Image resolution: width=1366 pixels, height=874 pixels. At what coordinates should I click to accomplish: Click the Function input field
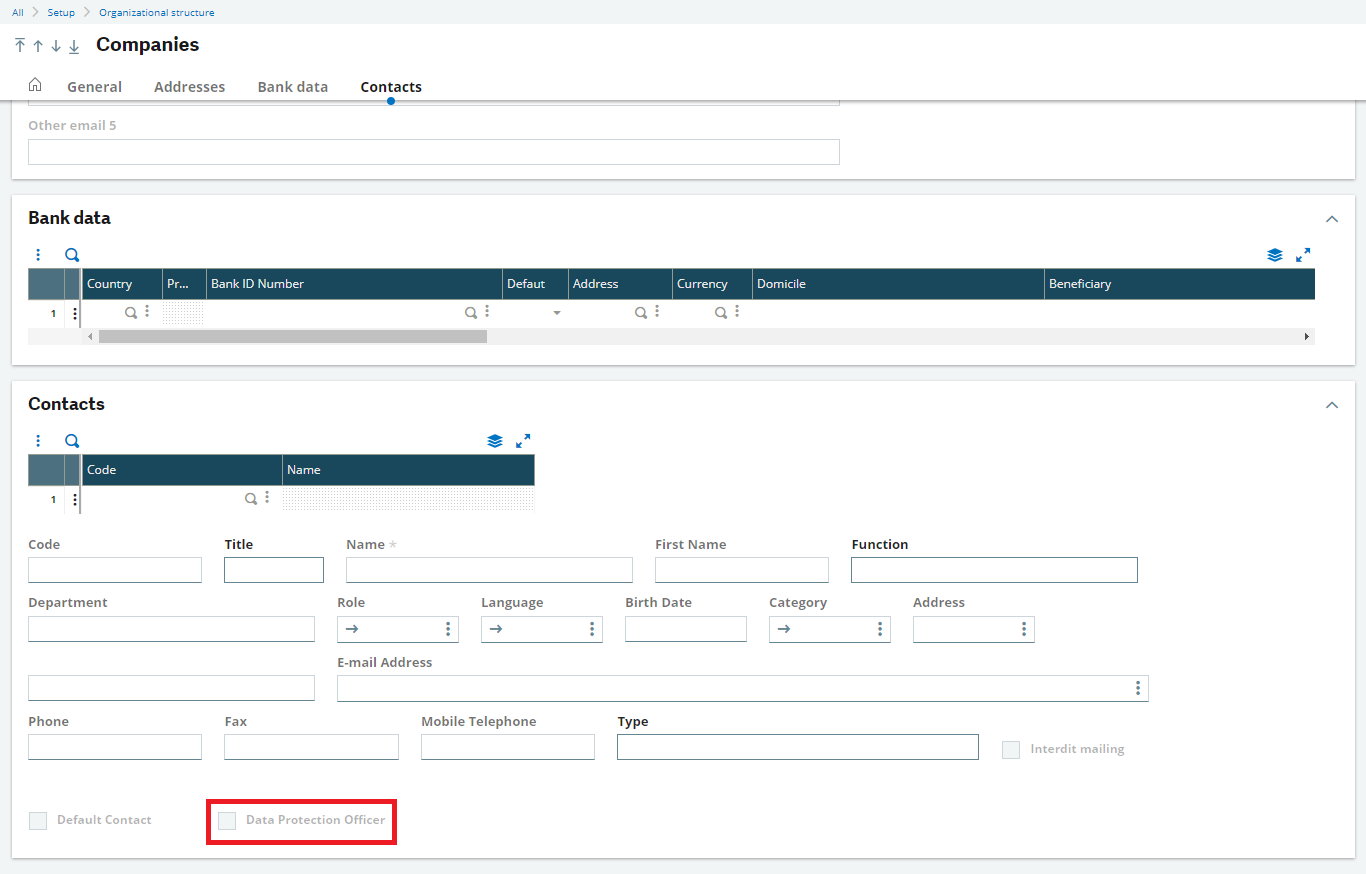pos(994,570)
